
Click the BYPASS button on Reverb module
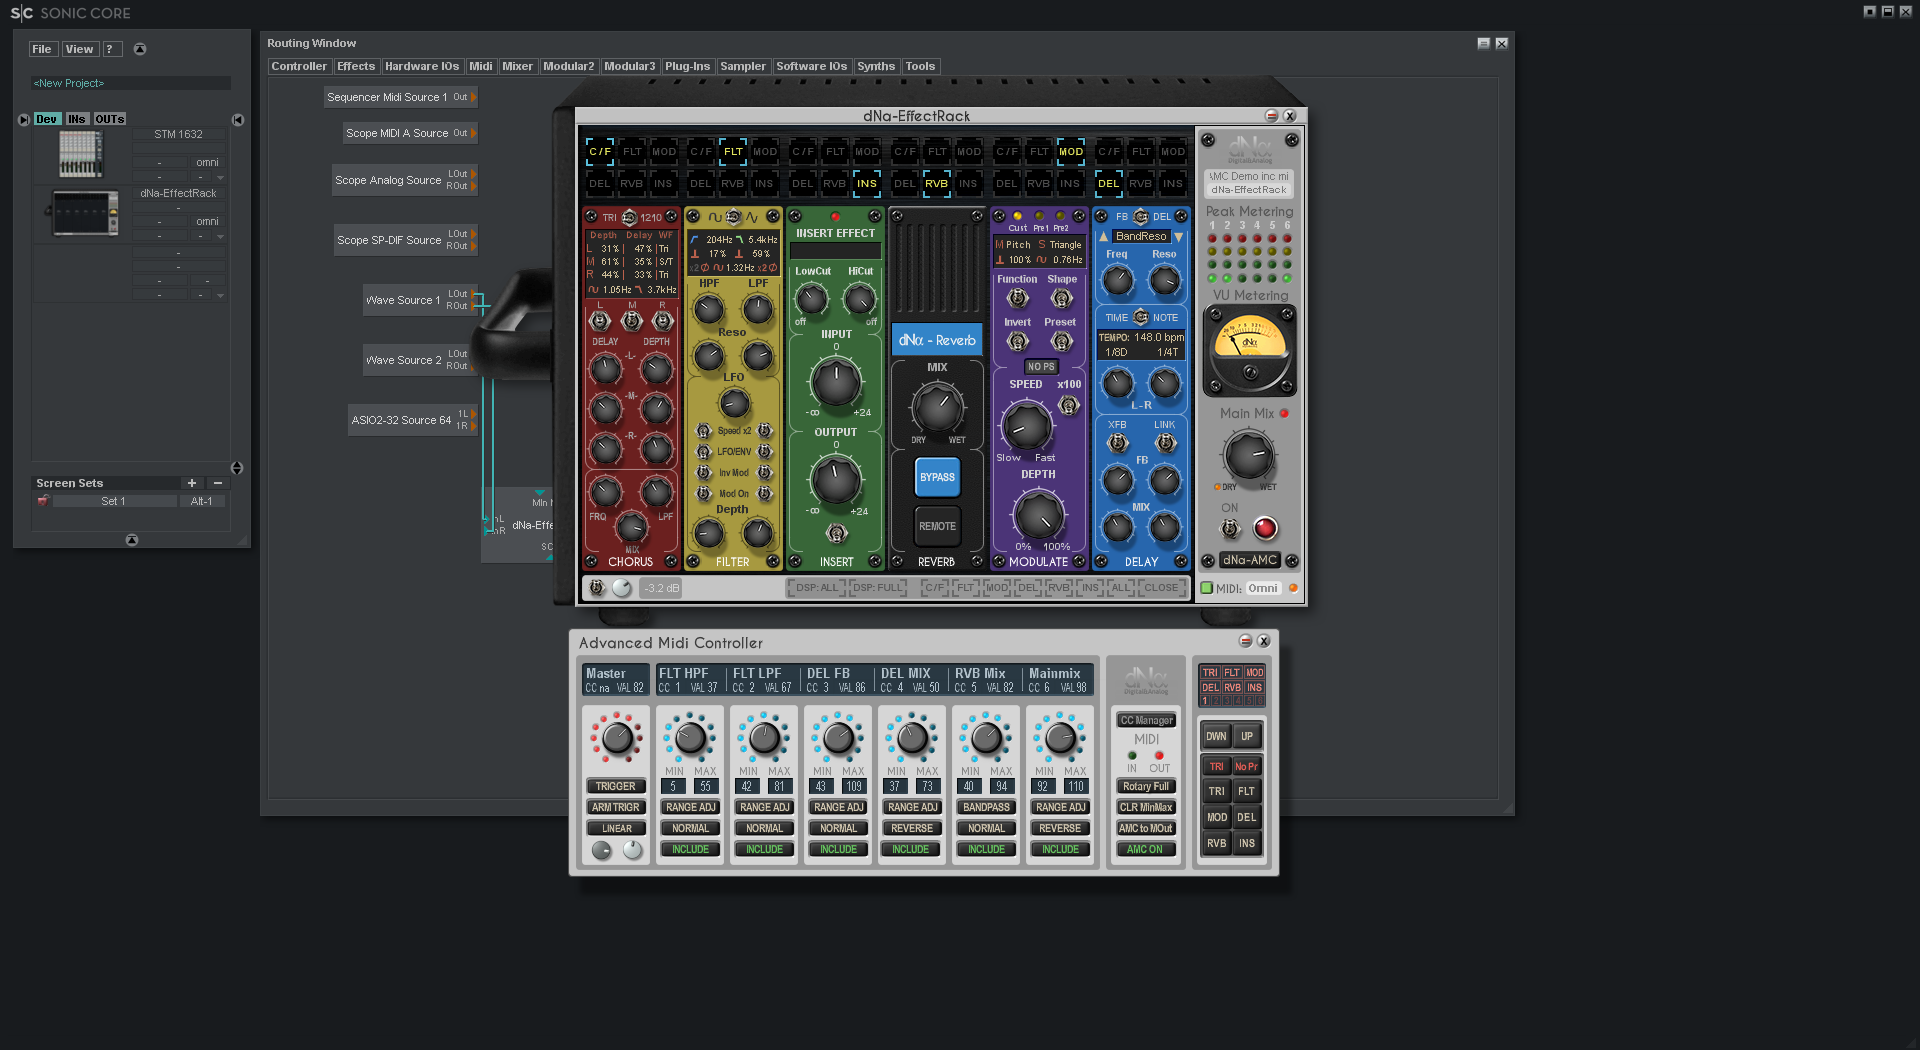(x=937, y=477)
